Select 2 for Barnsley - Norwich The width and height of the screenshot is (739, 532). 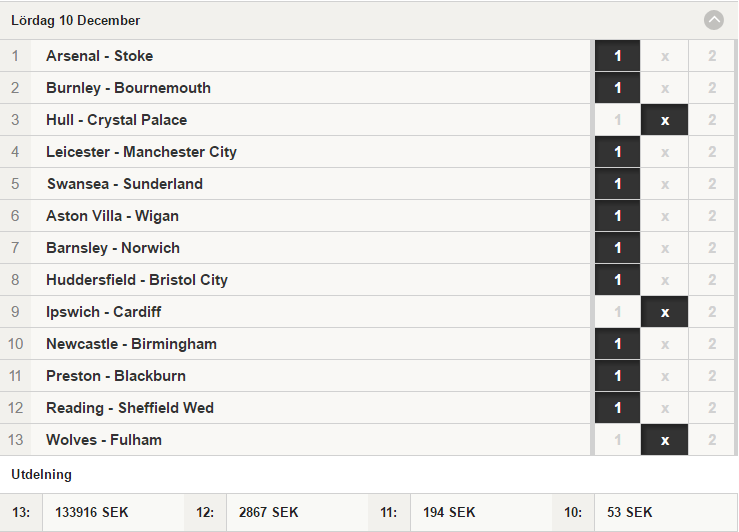coord(712,248)
